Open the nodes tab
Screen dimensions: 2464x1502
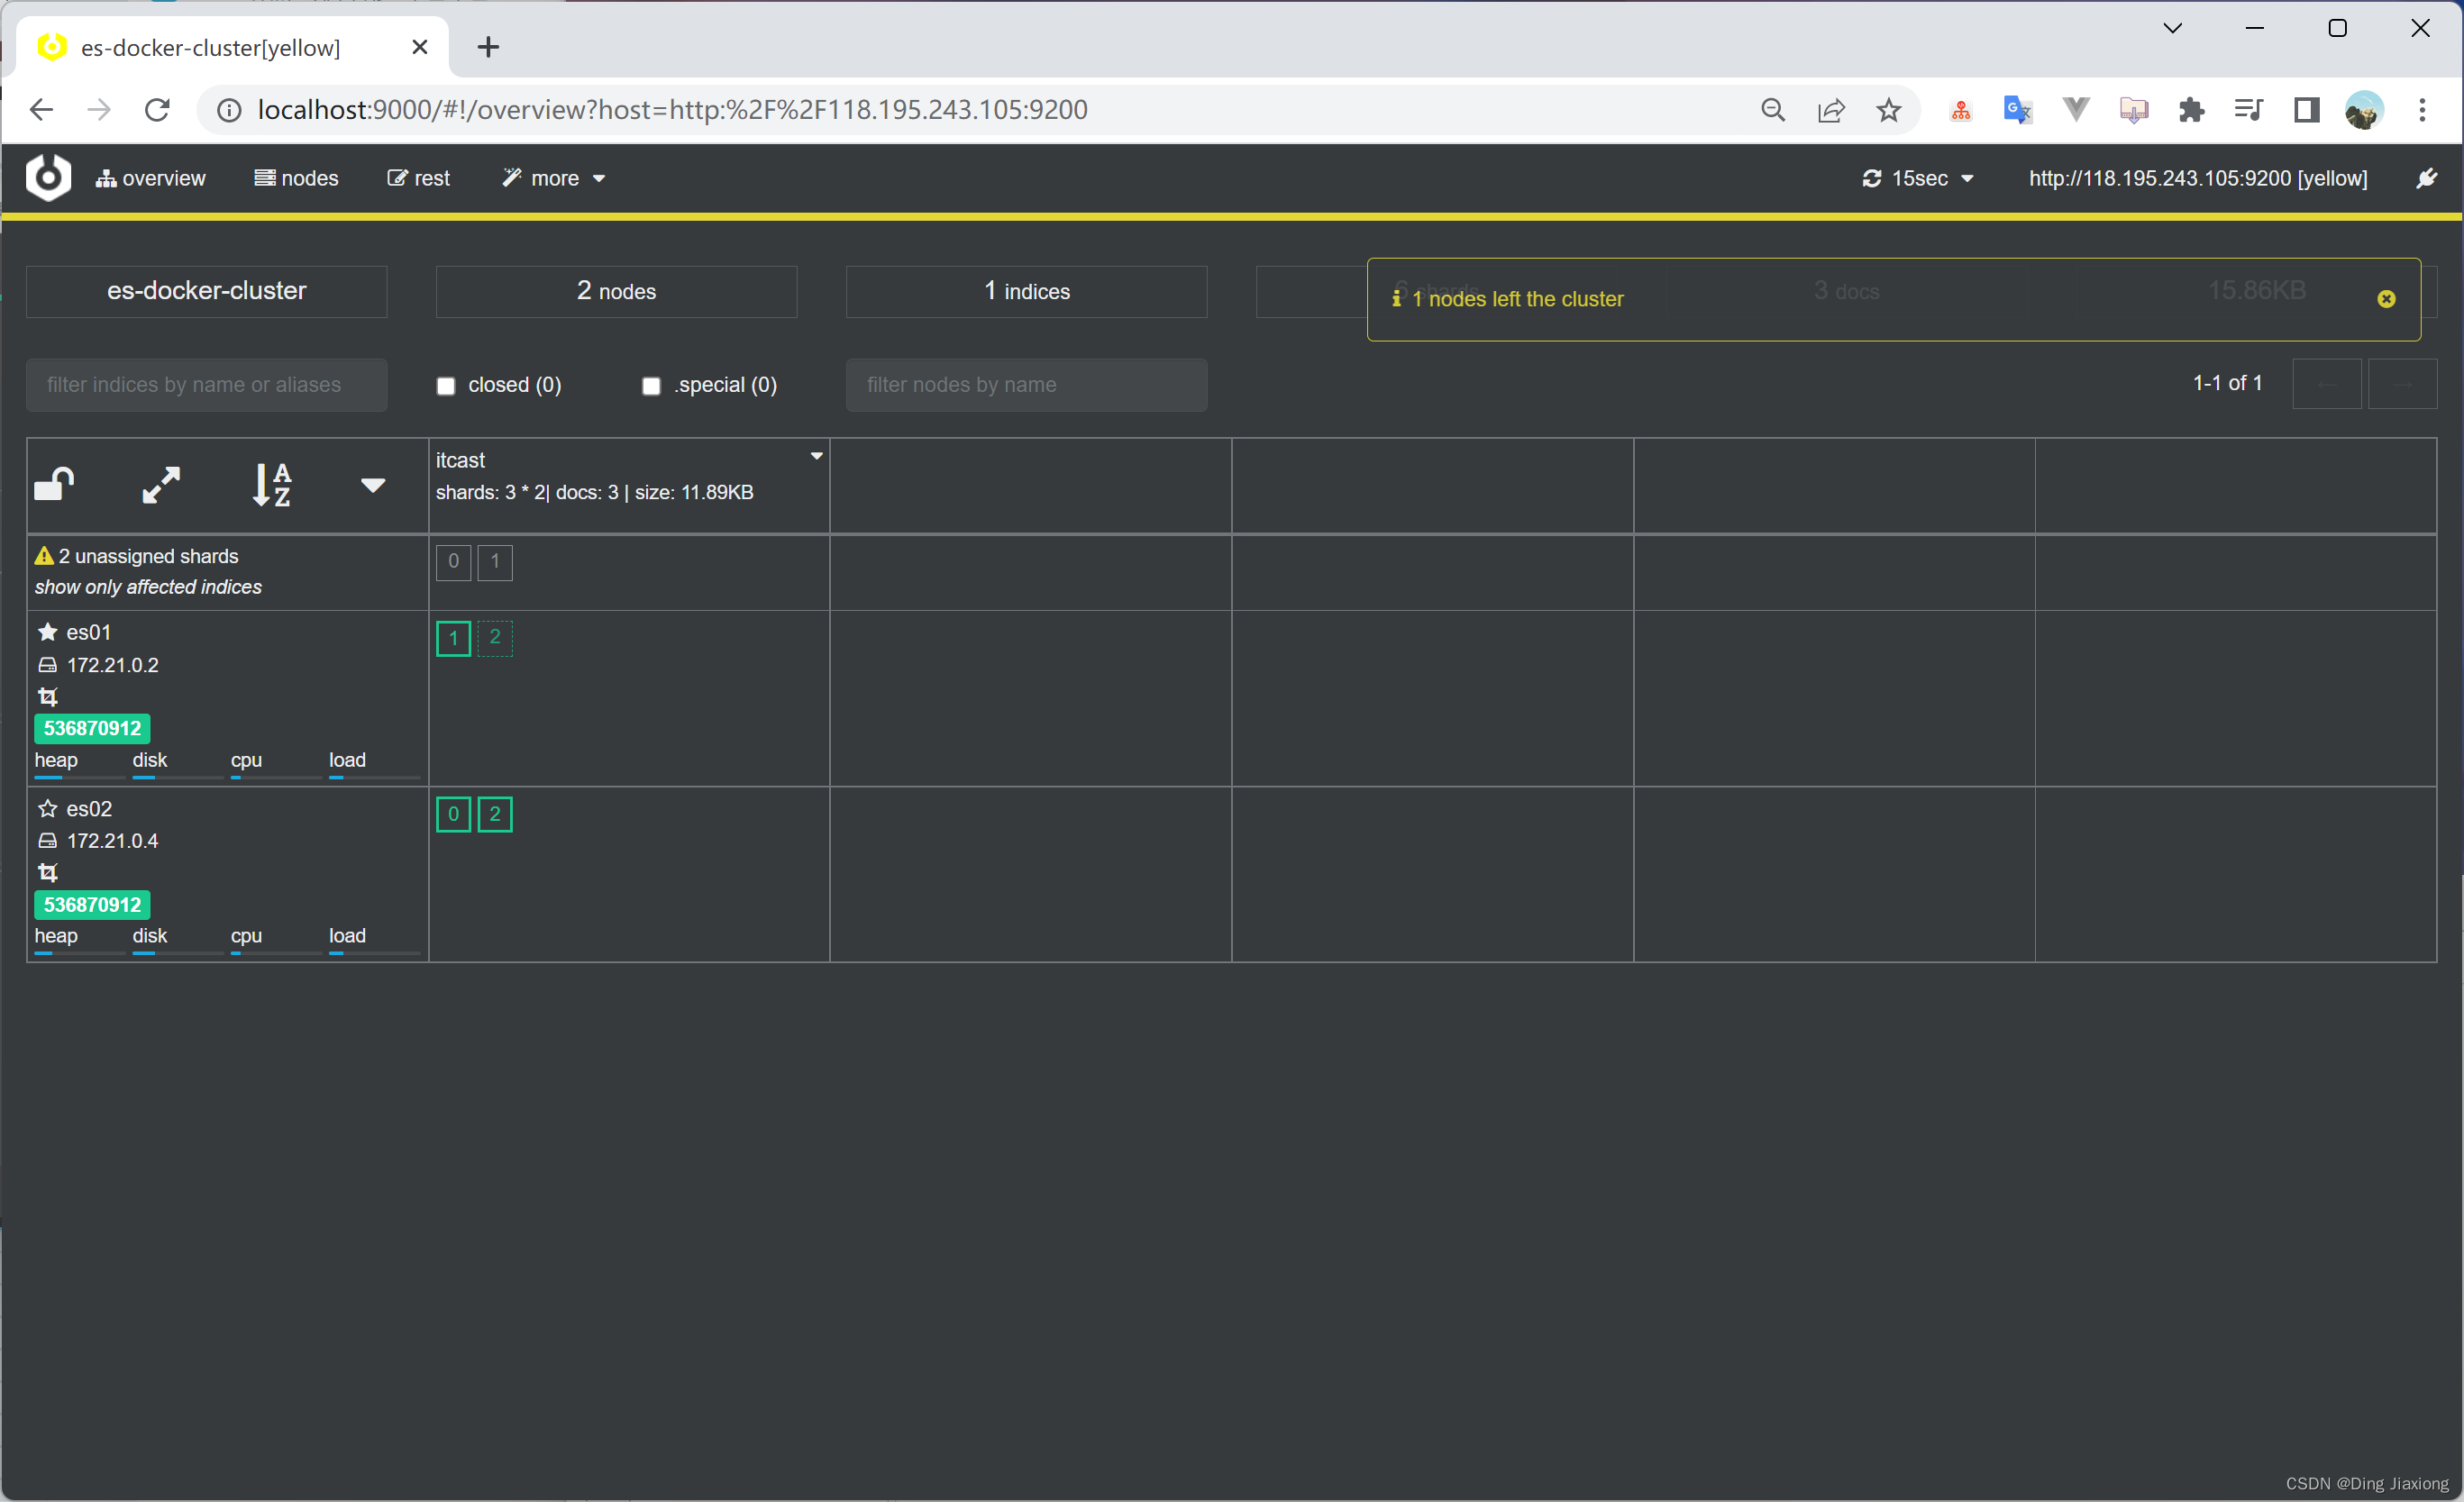click(296, 178)
